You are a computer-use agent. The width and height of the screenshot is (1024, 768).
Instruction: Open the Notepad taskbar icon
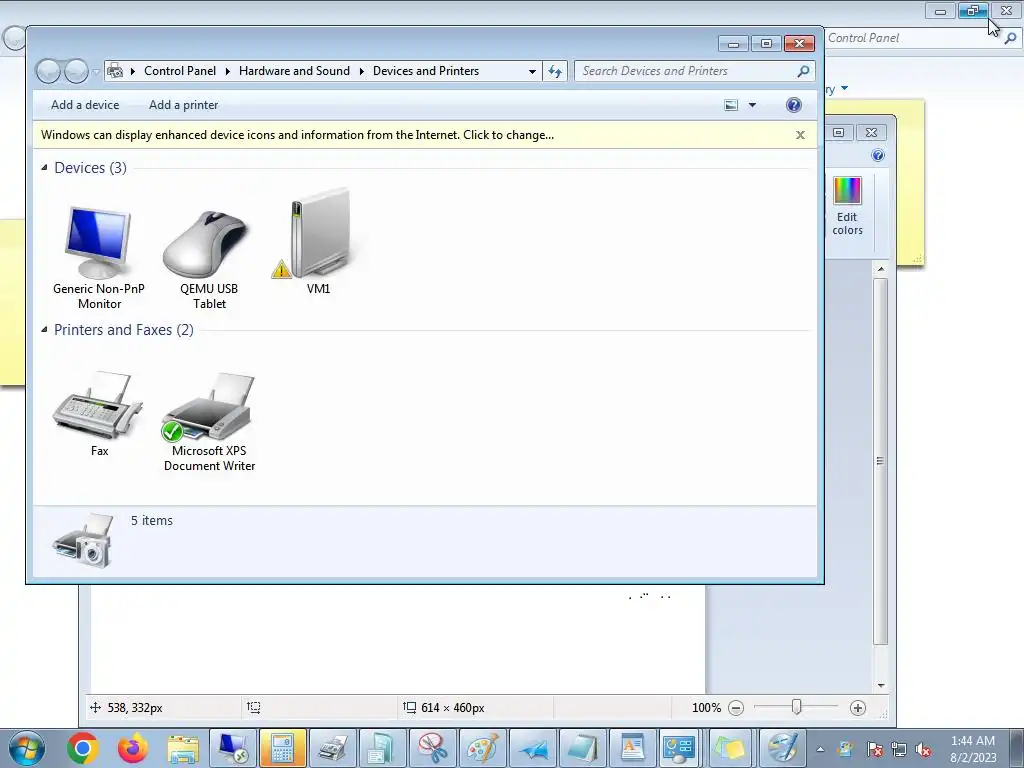pyautogui.click(x=583, y=748)
